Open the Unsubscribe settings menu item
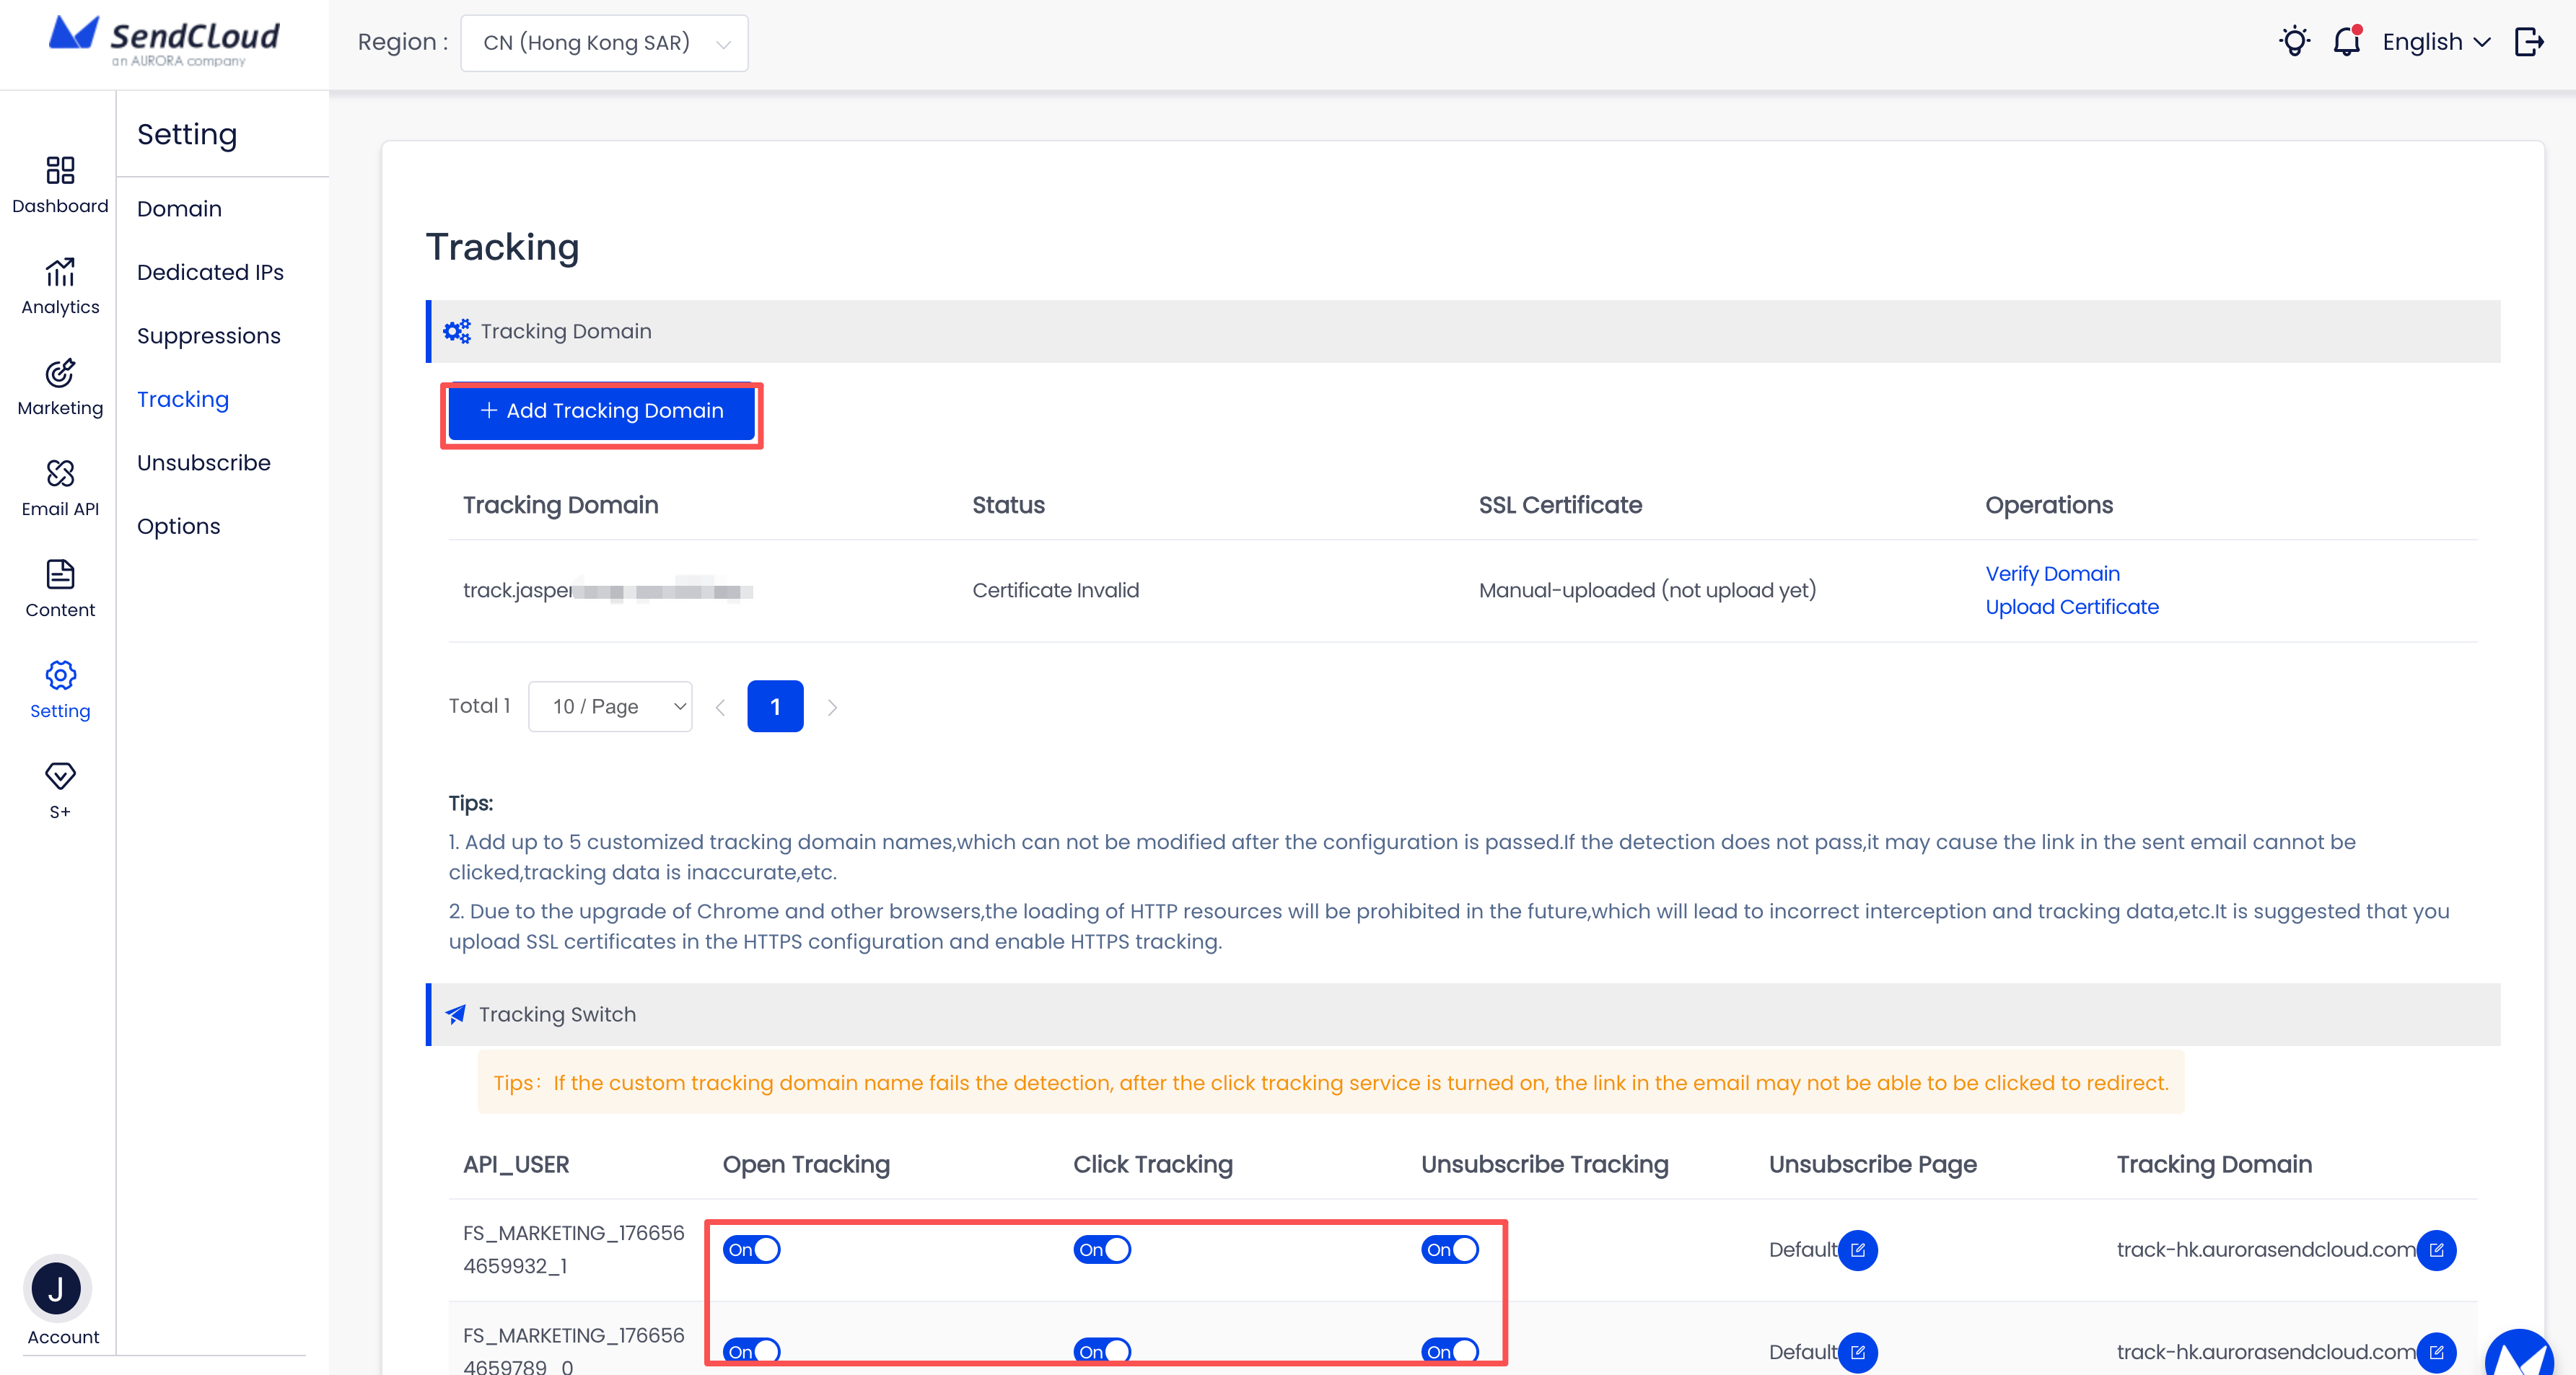The image size is (2576, 1375). click(203, 463)
